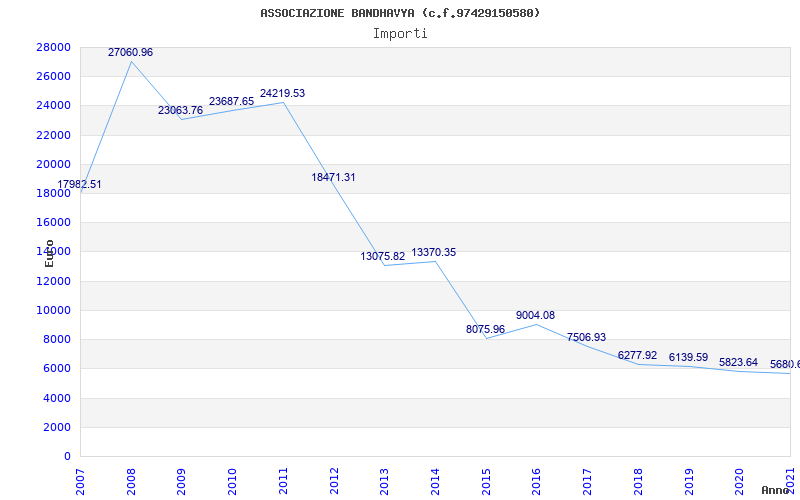Click the y-axis tick 26000
Screen dimensions: 800x500
pyautogui.click(x=53, y=77)
